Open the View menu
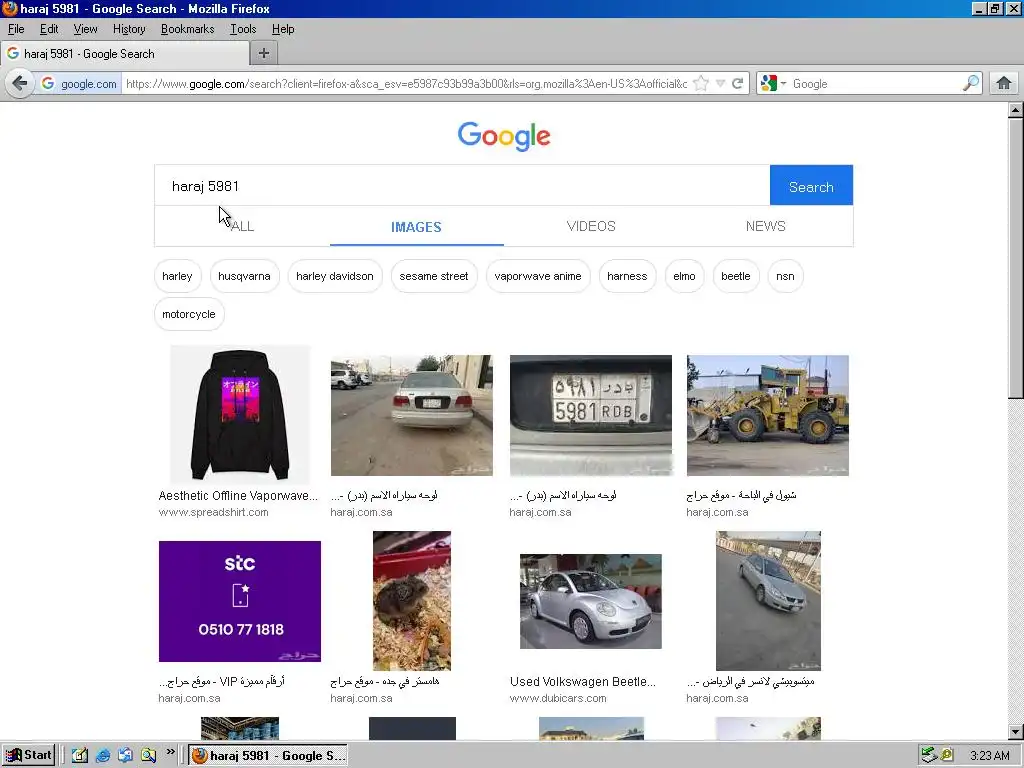This screenshot has height=768, width=1024. point(85,29)
